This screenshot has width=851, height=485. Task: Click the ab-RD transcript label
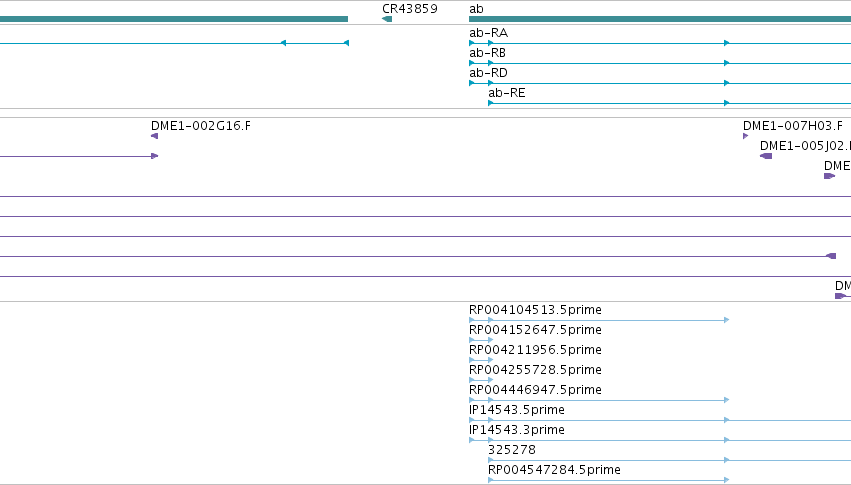(x=488, y=73)
